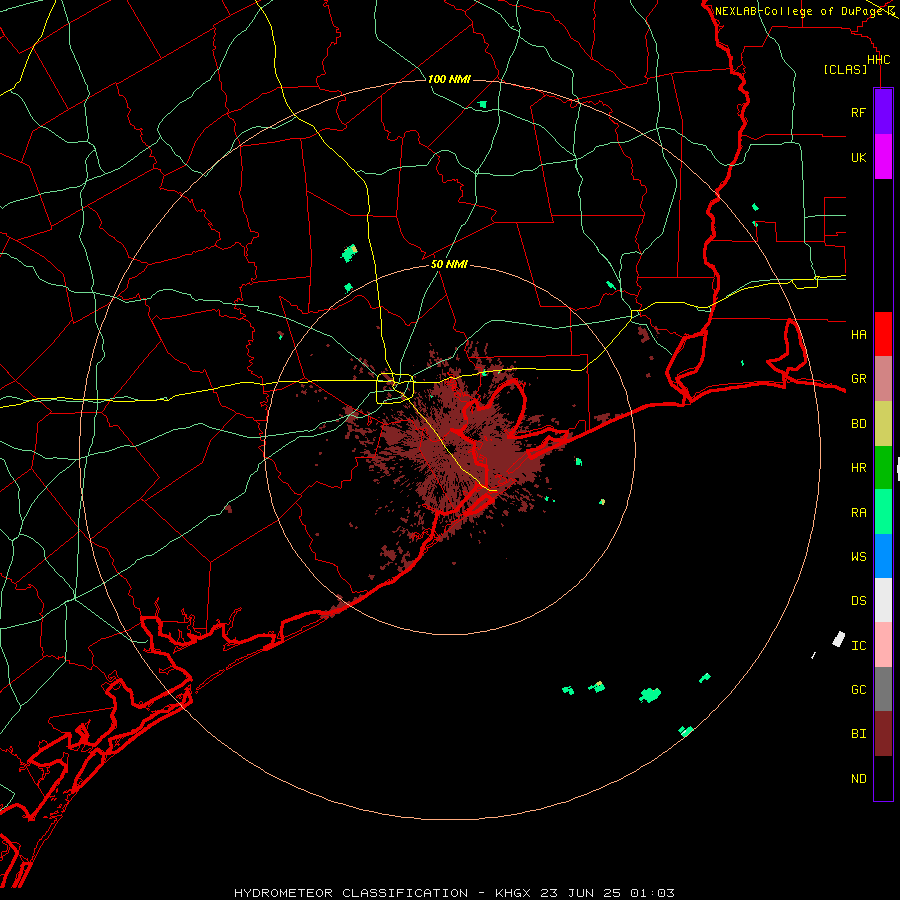
Task: Click the IC light-pink legend swatch
Action: point(883,645)
